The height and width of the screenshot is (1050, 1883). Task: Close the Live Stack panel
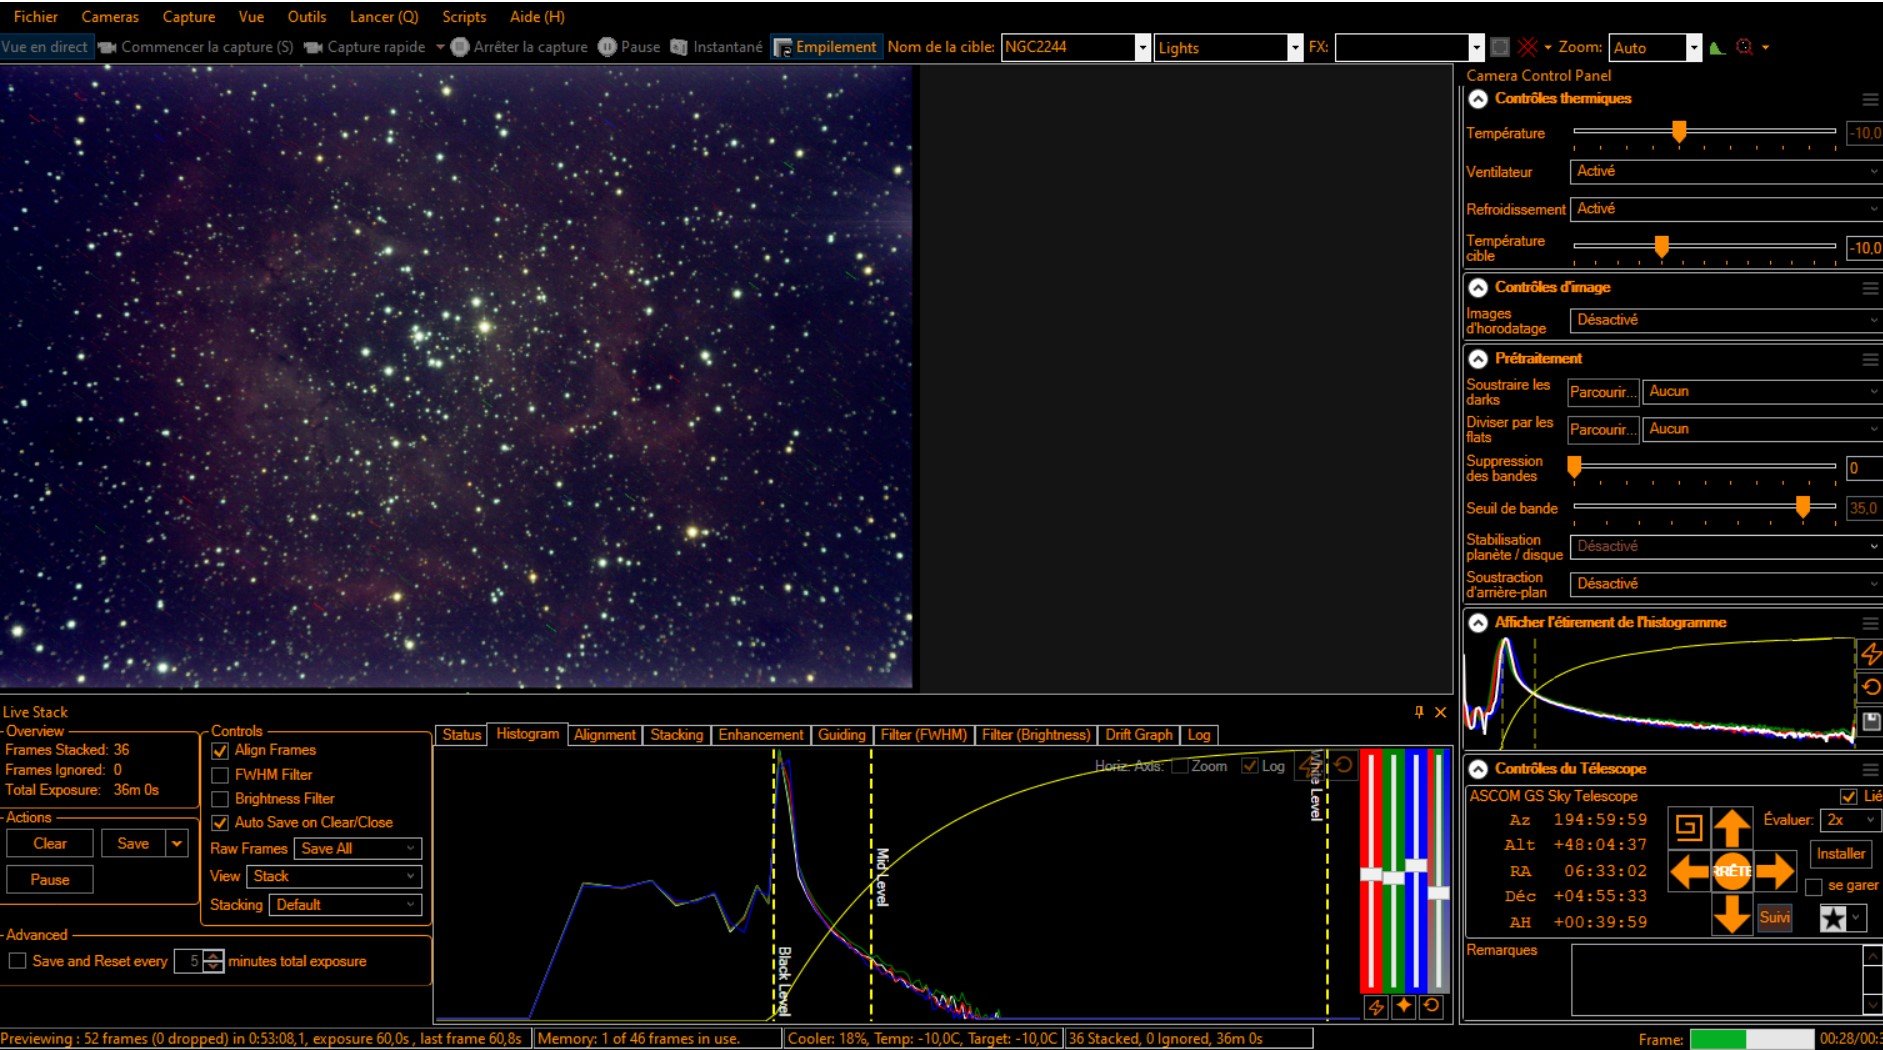coord(1441,712)
